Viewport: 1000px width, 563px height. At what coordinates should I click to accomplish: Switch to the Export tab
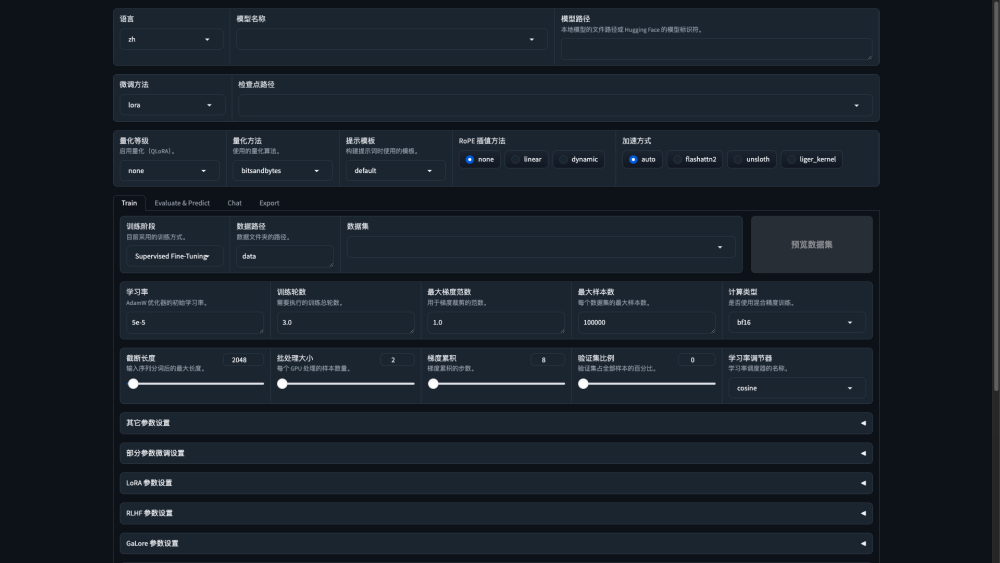269,203
